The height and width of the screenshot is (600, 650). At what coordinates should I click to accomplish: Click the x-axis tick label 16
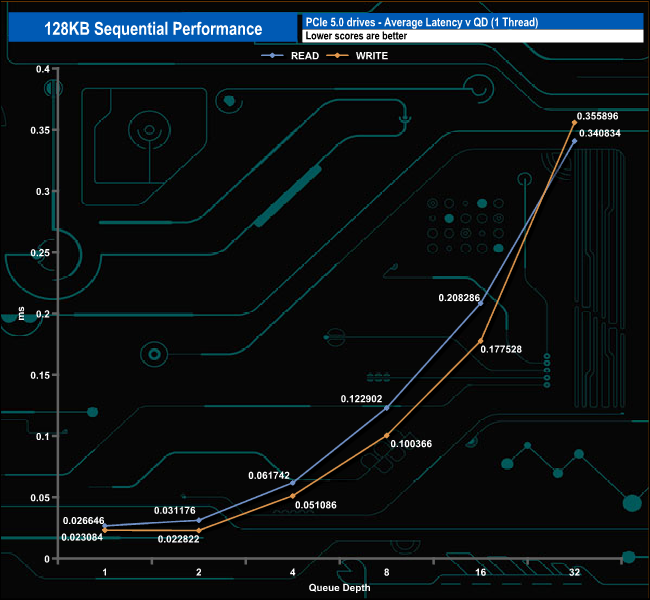pyautogui.click(x=480, y=572)
